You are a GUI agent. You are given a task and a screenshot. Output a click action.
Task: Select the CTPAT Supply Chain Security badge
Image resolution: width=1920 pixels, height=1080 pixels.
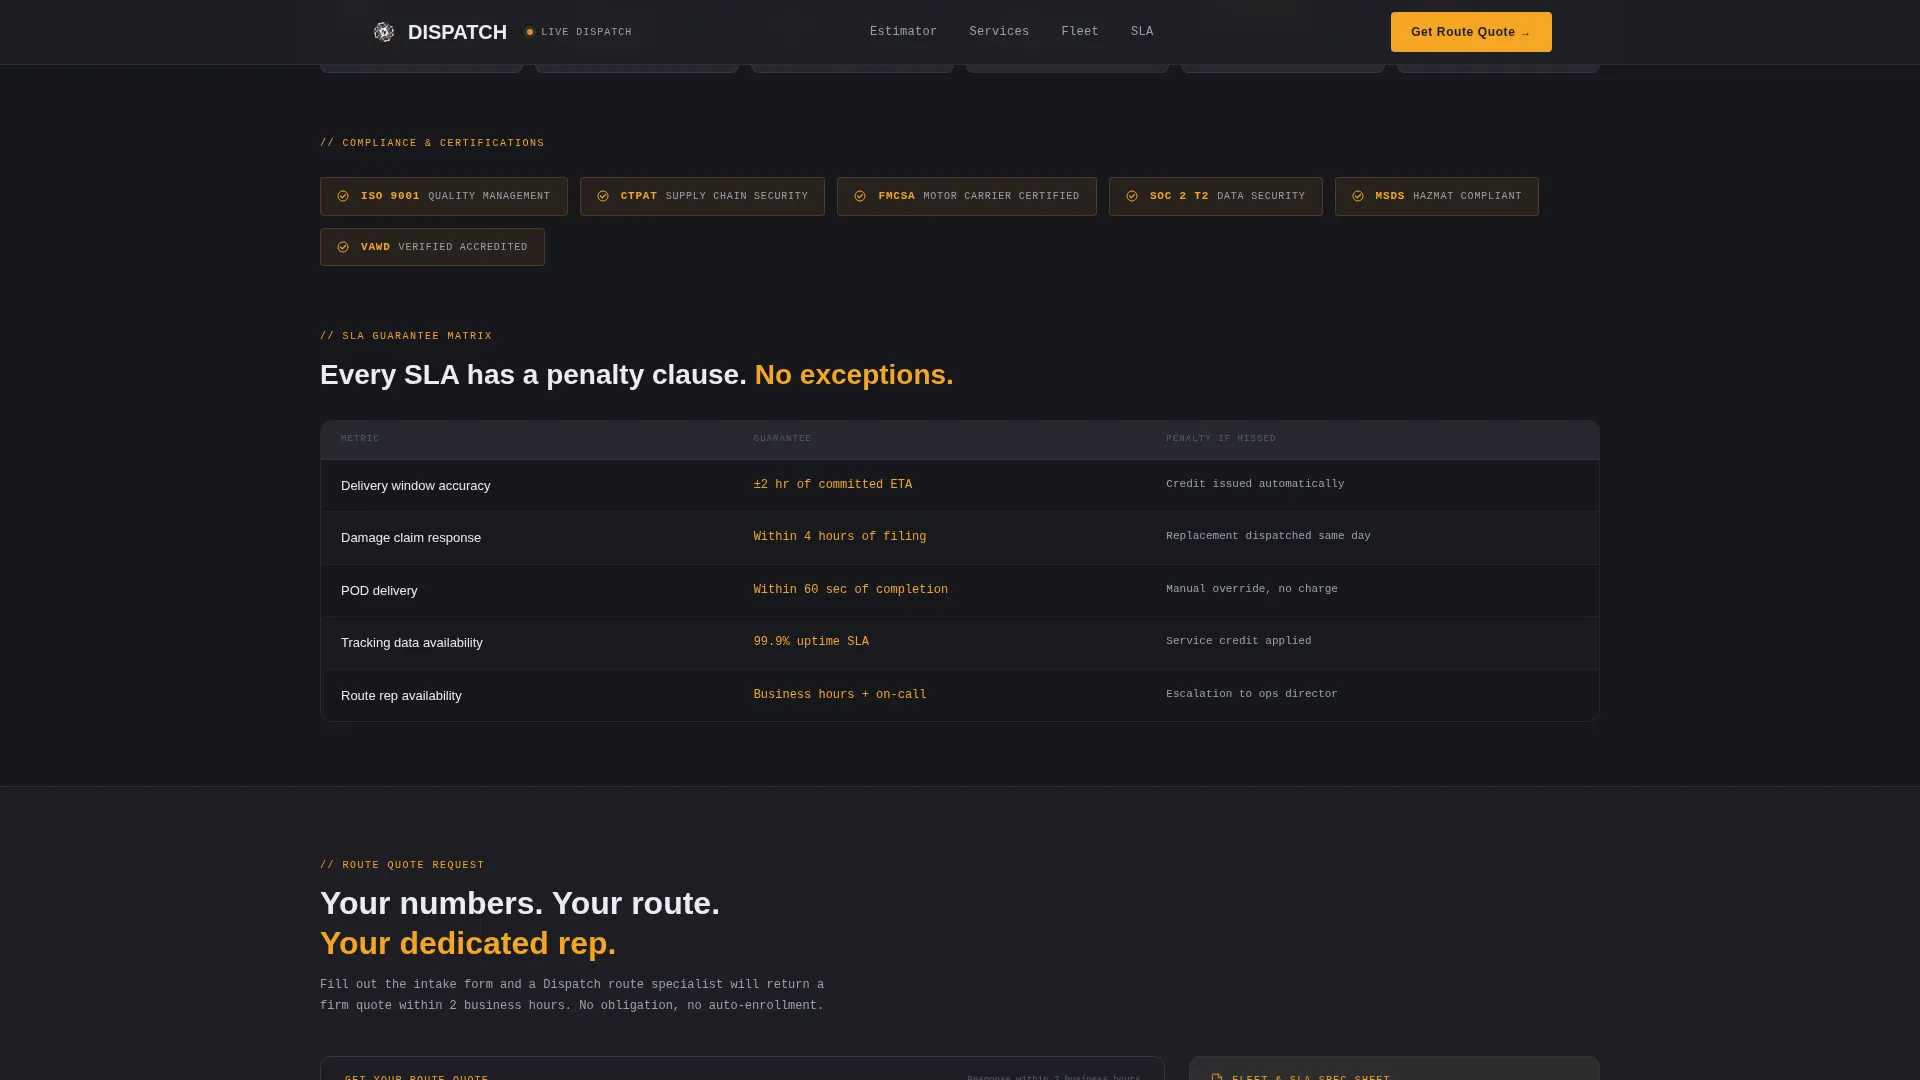pos(702,196)
